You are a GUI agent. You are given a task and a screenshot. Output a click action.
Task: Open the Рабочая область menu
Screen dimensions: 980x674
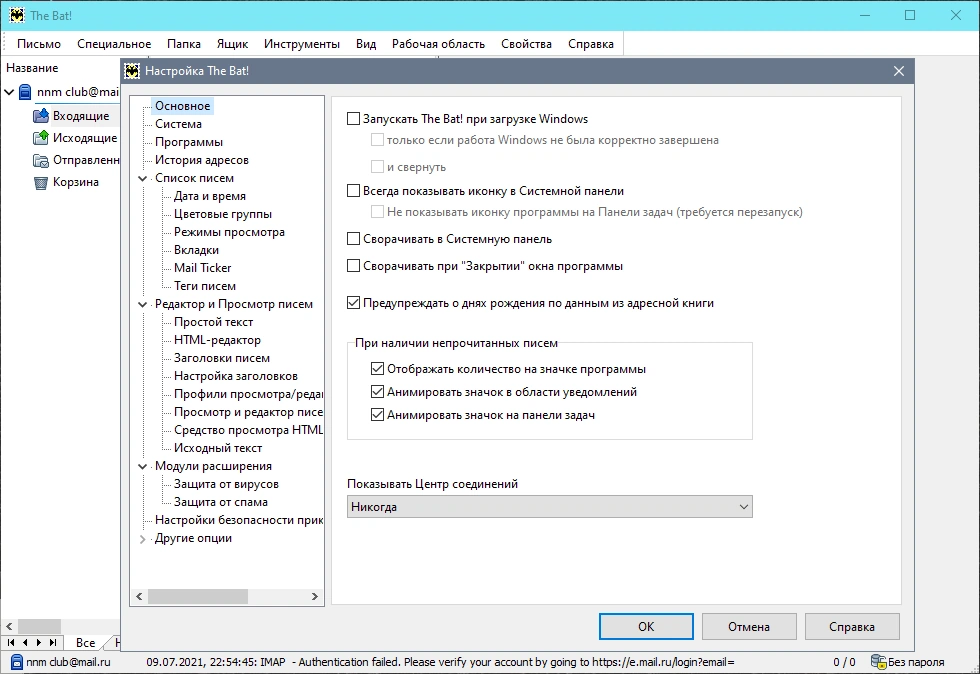coord(438,44)
